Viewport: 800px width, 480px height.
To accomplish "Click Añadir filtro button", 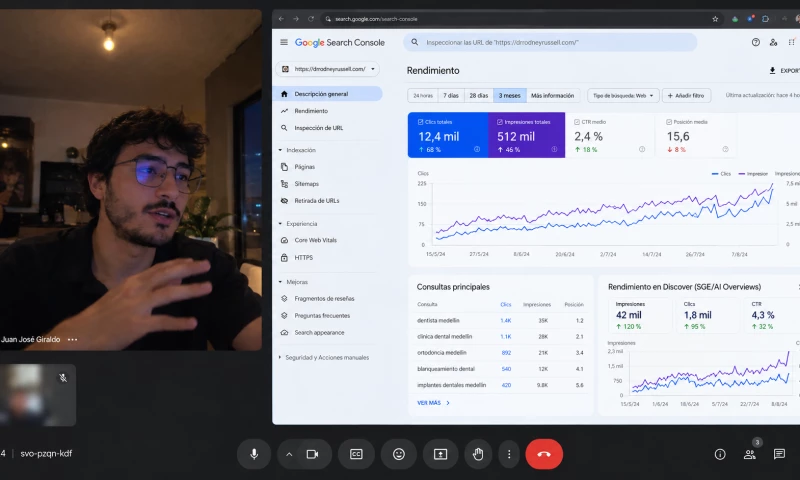I will coord(686,95).
